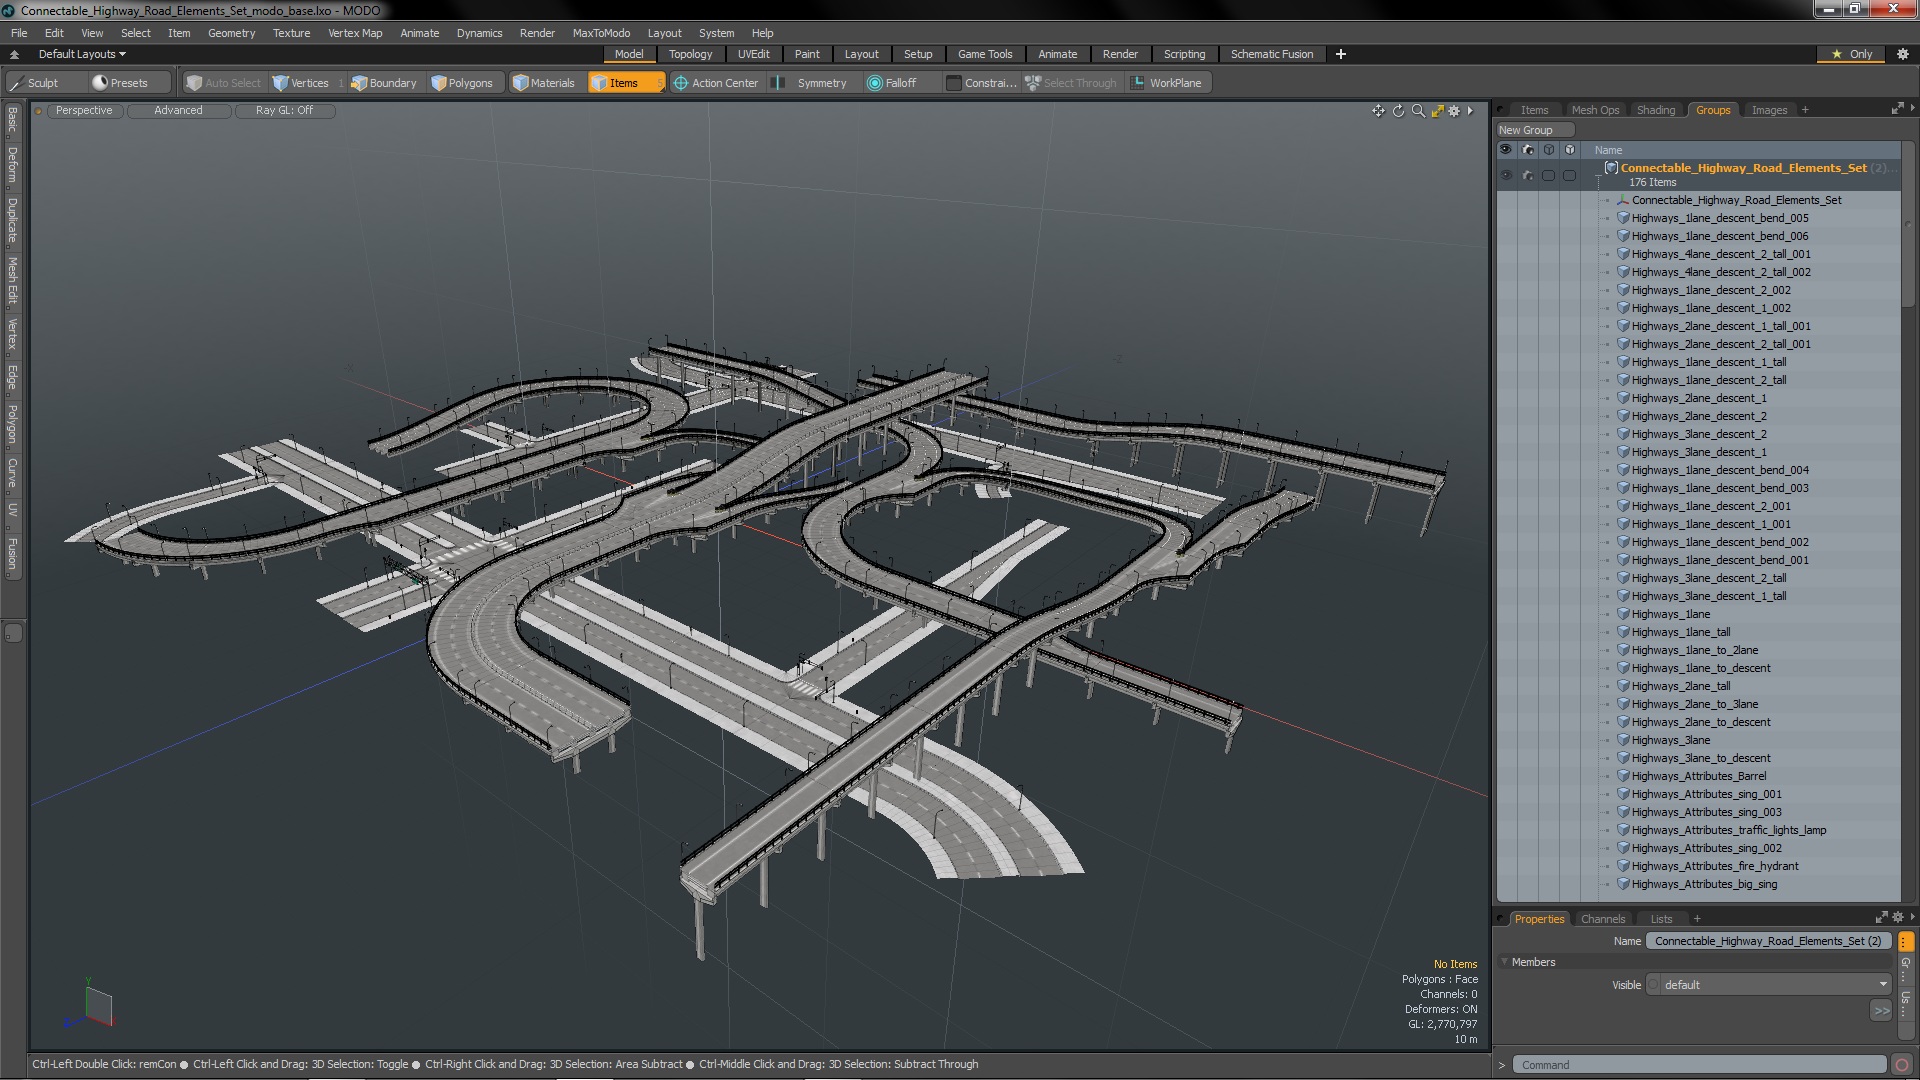Image resolution: width=1920 pixels, height=1080 pixels.
Task: Open the Advanced shading style dropdown
Action: click(x=178, y=111)
